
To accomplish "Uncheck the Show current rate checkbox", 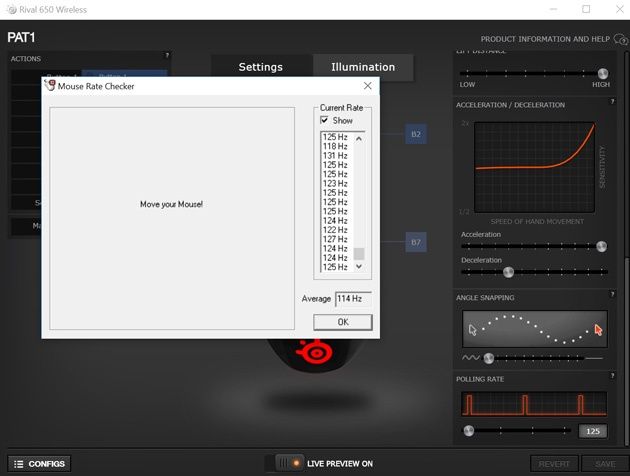I will click(324, 120).
